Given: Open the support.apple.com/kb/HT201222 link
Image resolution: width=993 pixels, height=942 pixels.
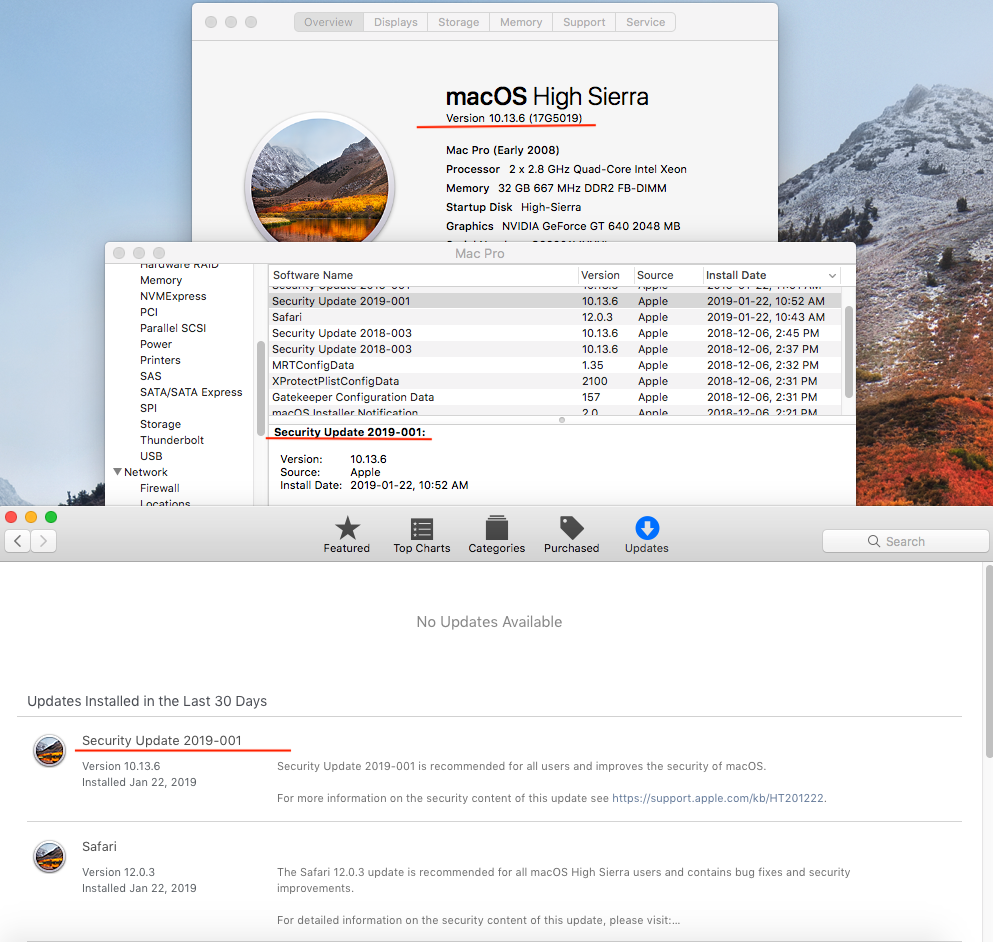Looking at the screenshot, I should tap(718, 798).
